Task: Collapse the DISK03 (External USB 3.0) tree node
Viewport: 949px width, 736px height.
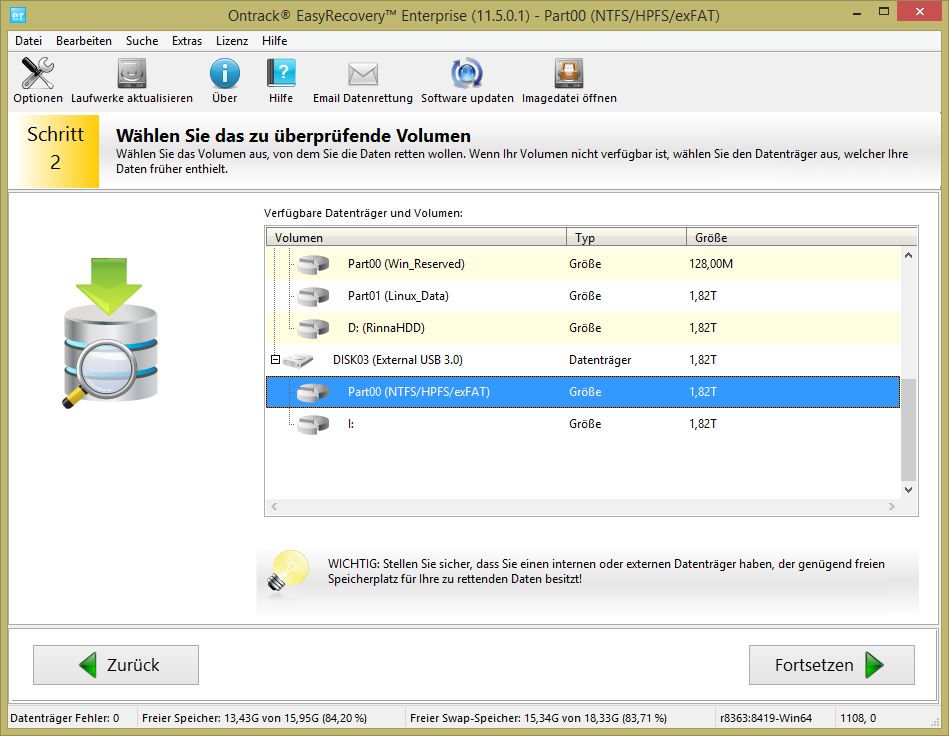Action: [275, 360]
